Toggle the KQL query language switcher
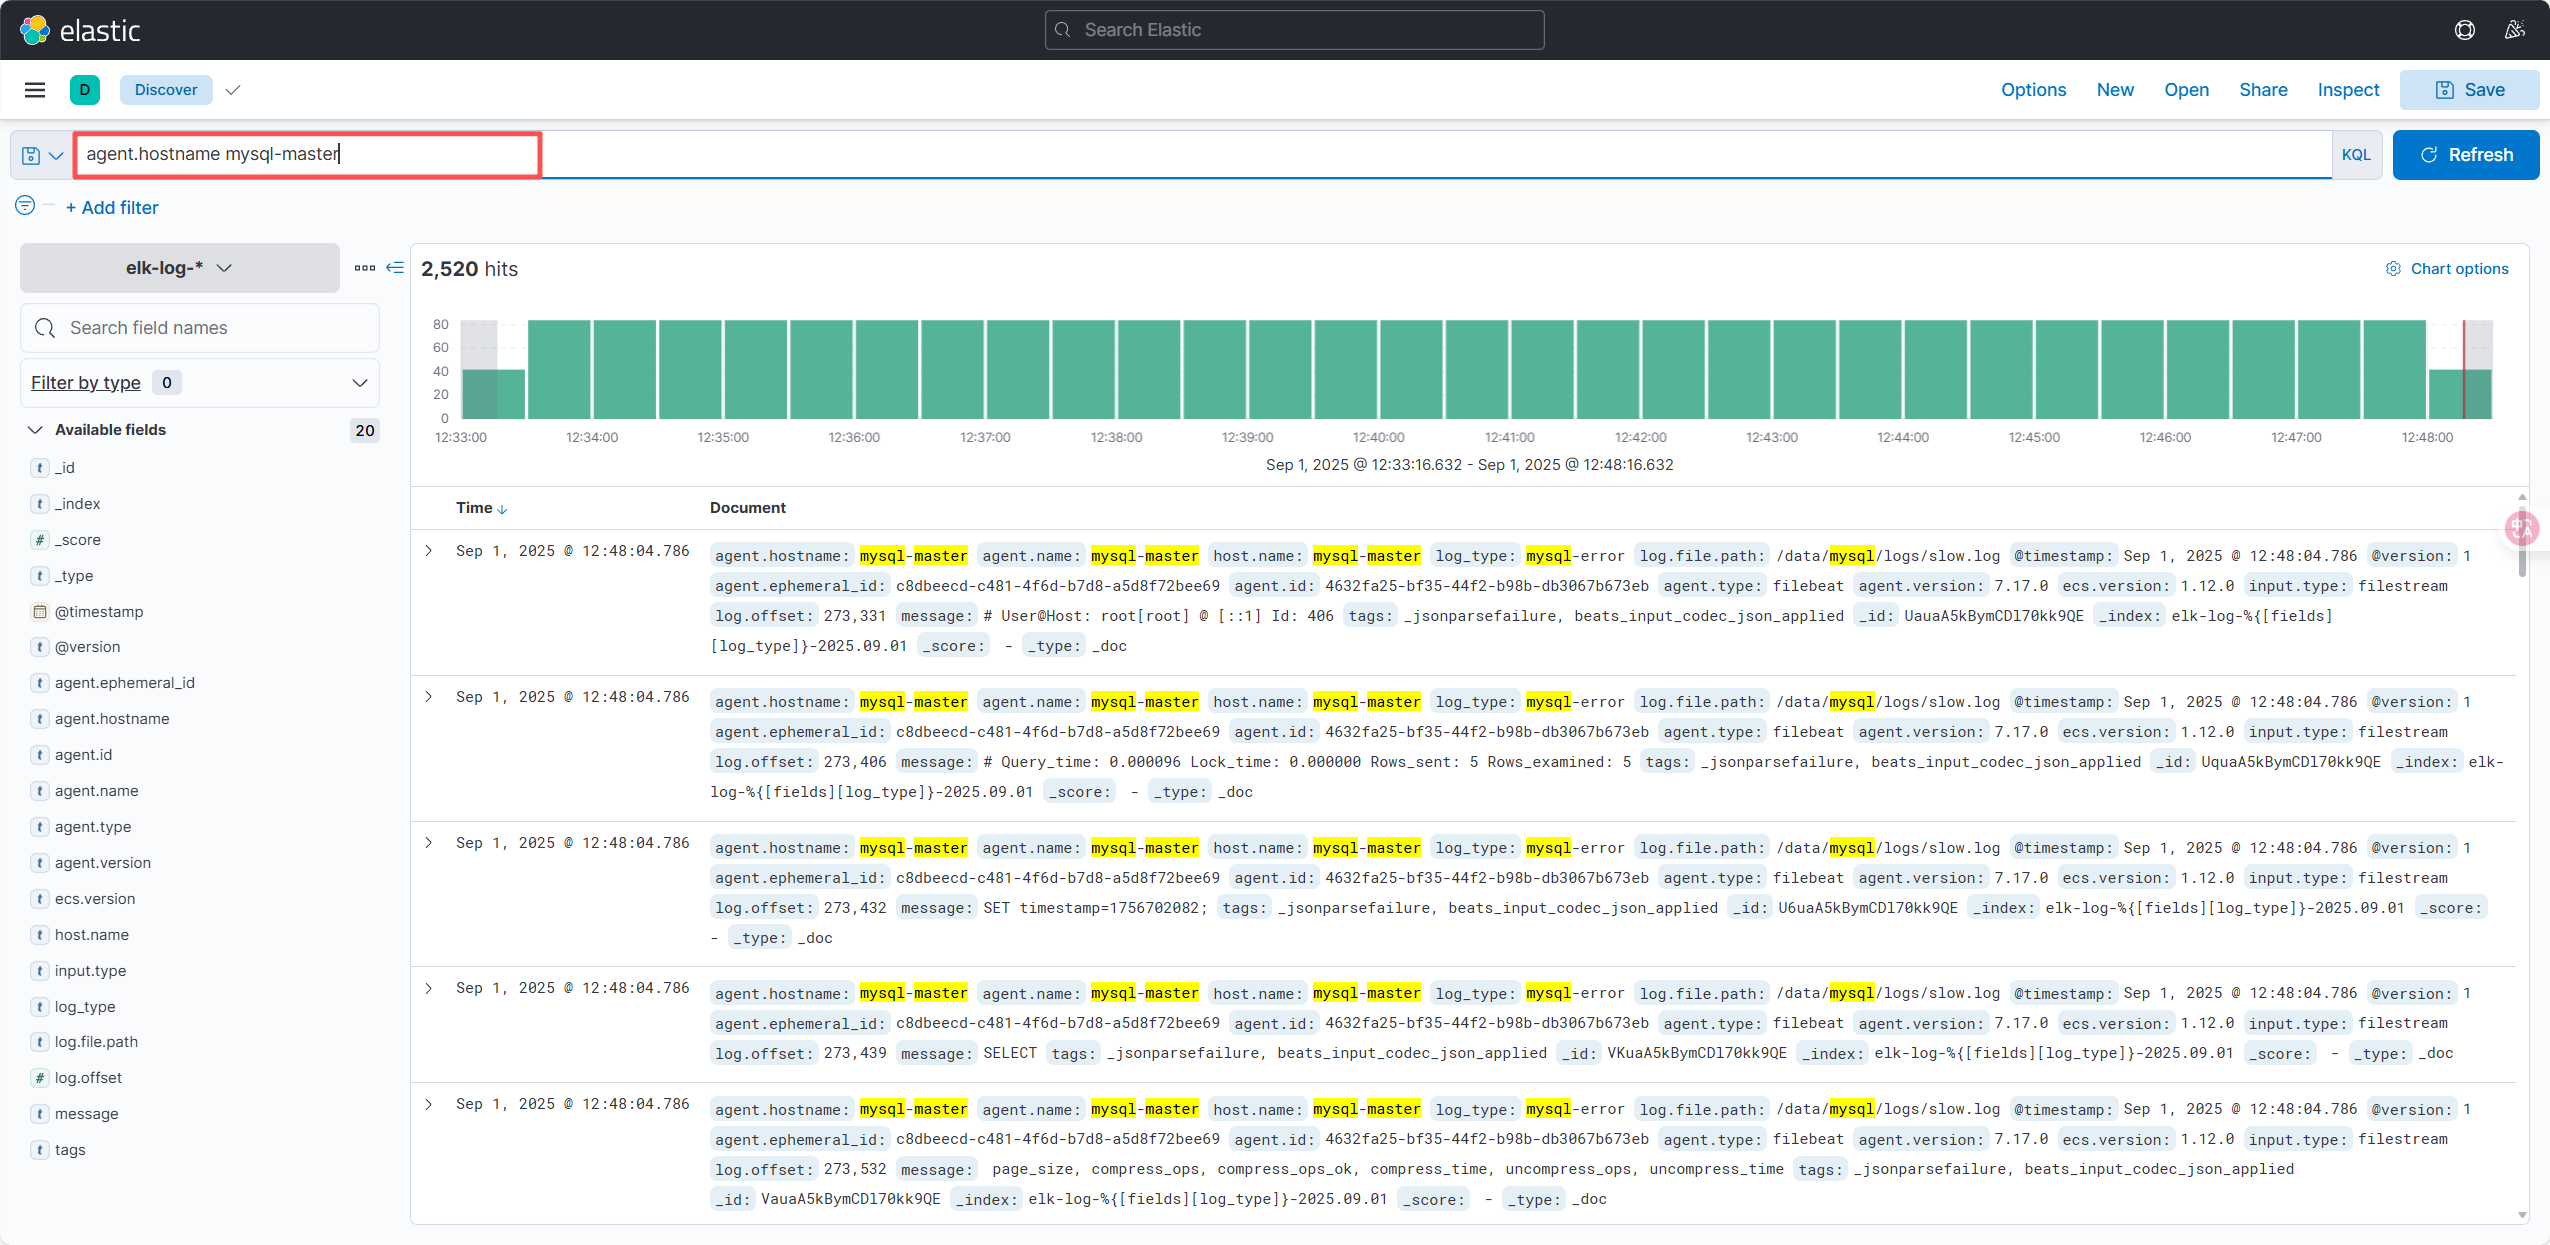Image resolution: width=2550 pixels, height=1245 pixels. [2356, 155]
